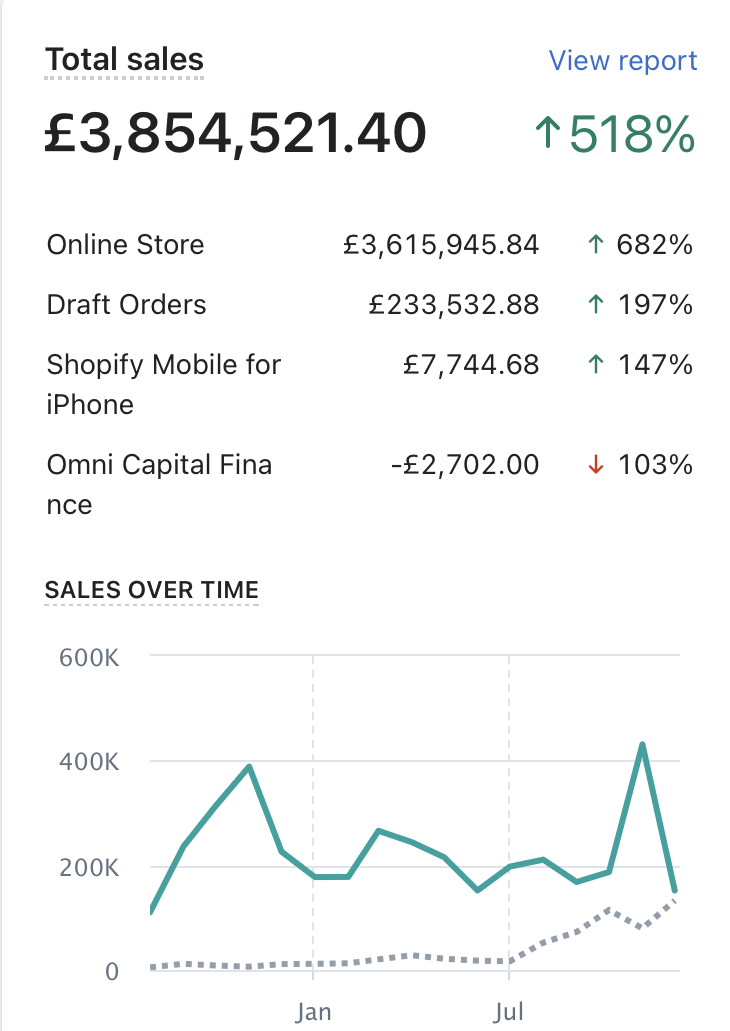Select the Online Store sales row label
The width and height of the screenshot is (730, 1031).
[125, 245]
